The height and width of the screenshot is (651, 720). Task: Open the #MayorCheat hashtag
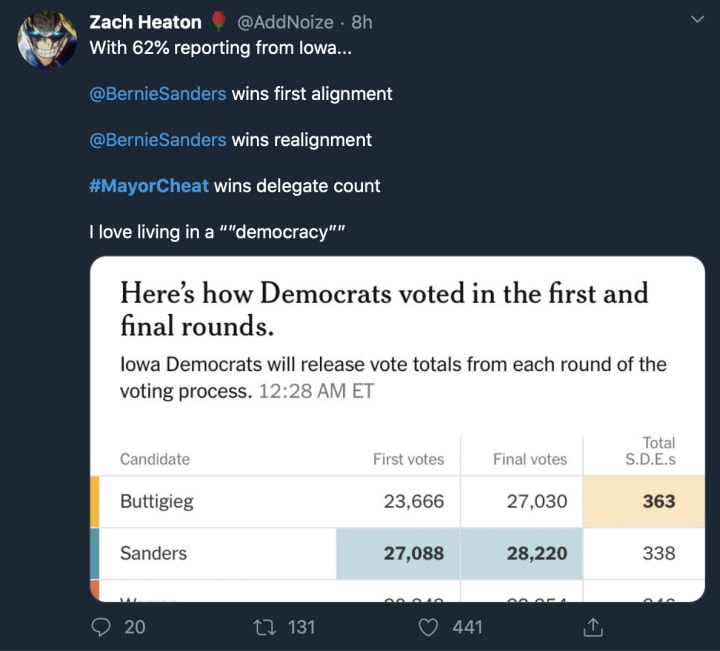point(149,186)
